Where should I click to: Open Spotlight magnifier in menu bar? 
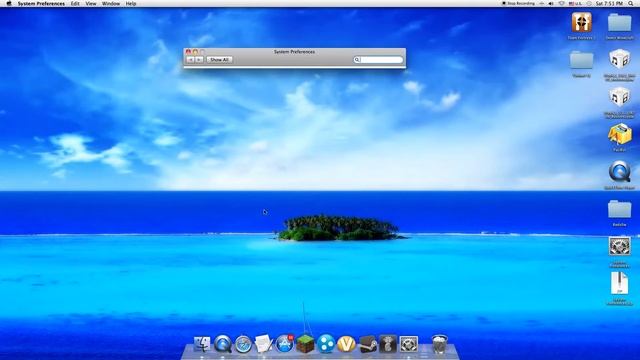click(x=631, y=3)
